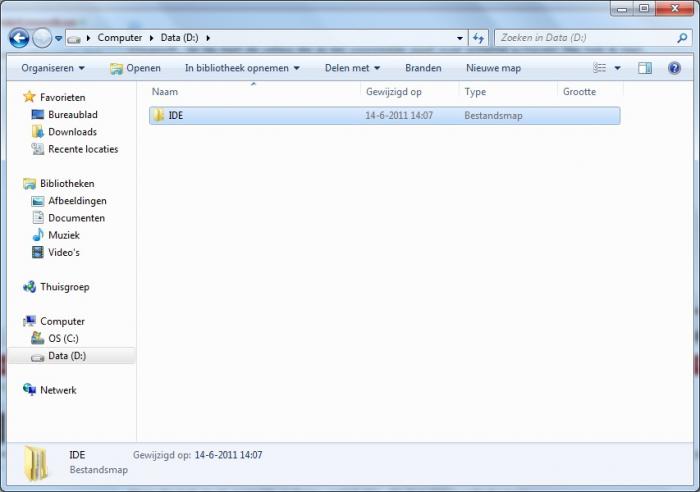Click the Bureaublad desktop icon
This screenshot has height=492, width=700.
[x=38, y=114]
